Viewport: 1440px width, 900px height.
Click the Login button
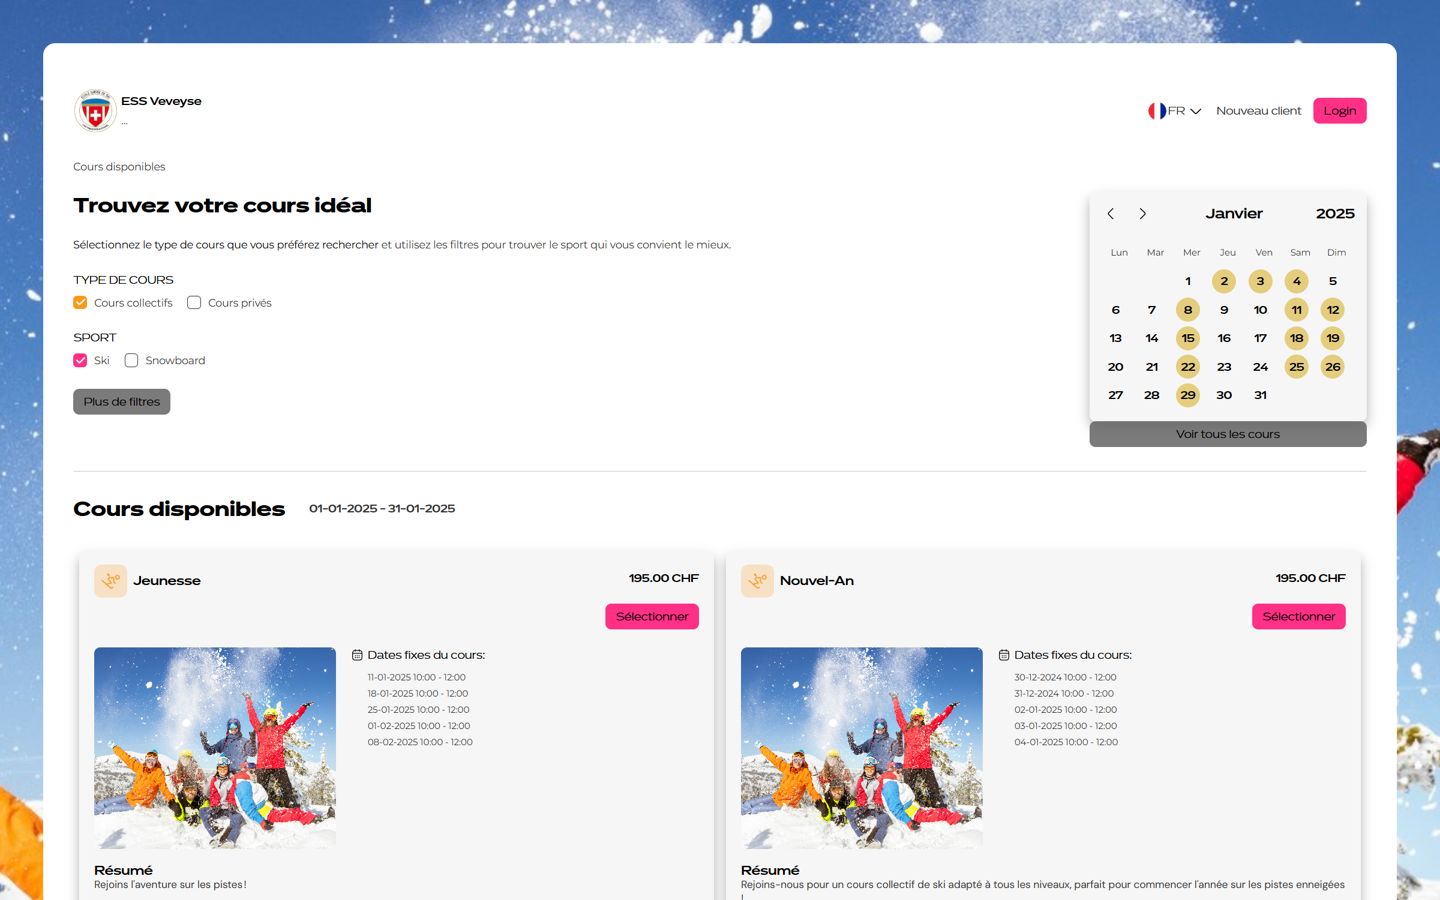click(1340, 111)
